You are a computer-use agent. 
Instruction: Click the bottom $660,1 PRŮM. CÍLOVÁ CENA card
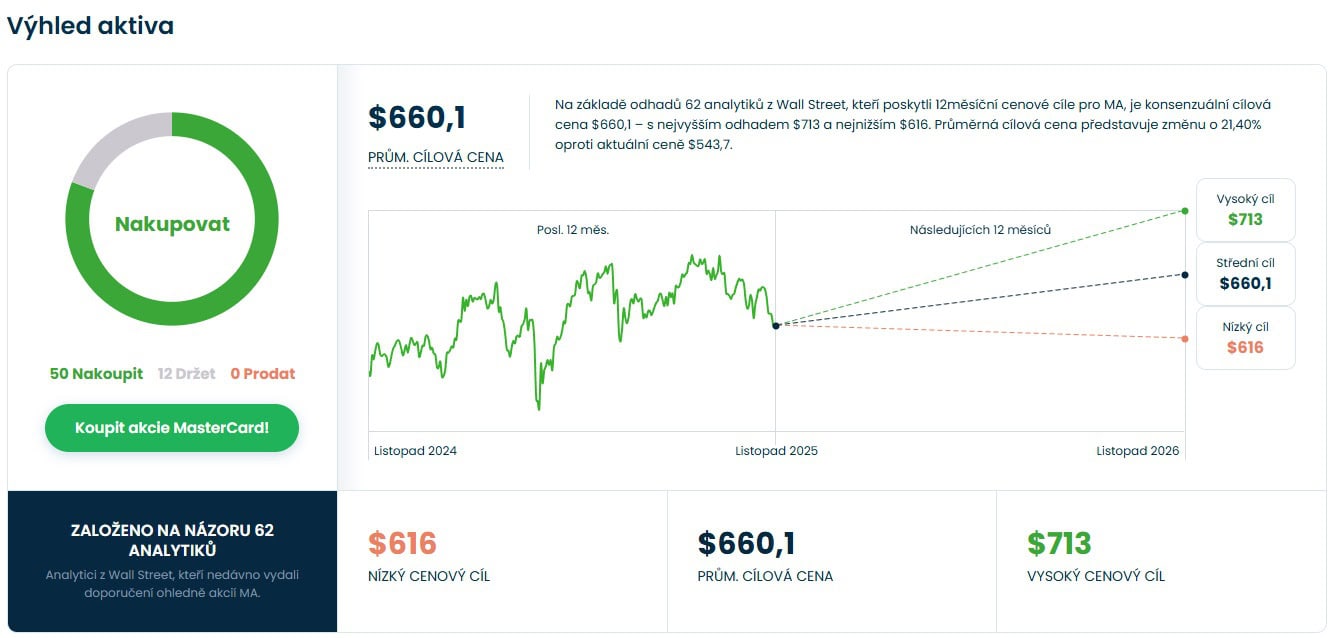tap(831, 561)
